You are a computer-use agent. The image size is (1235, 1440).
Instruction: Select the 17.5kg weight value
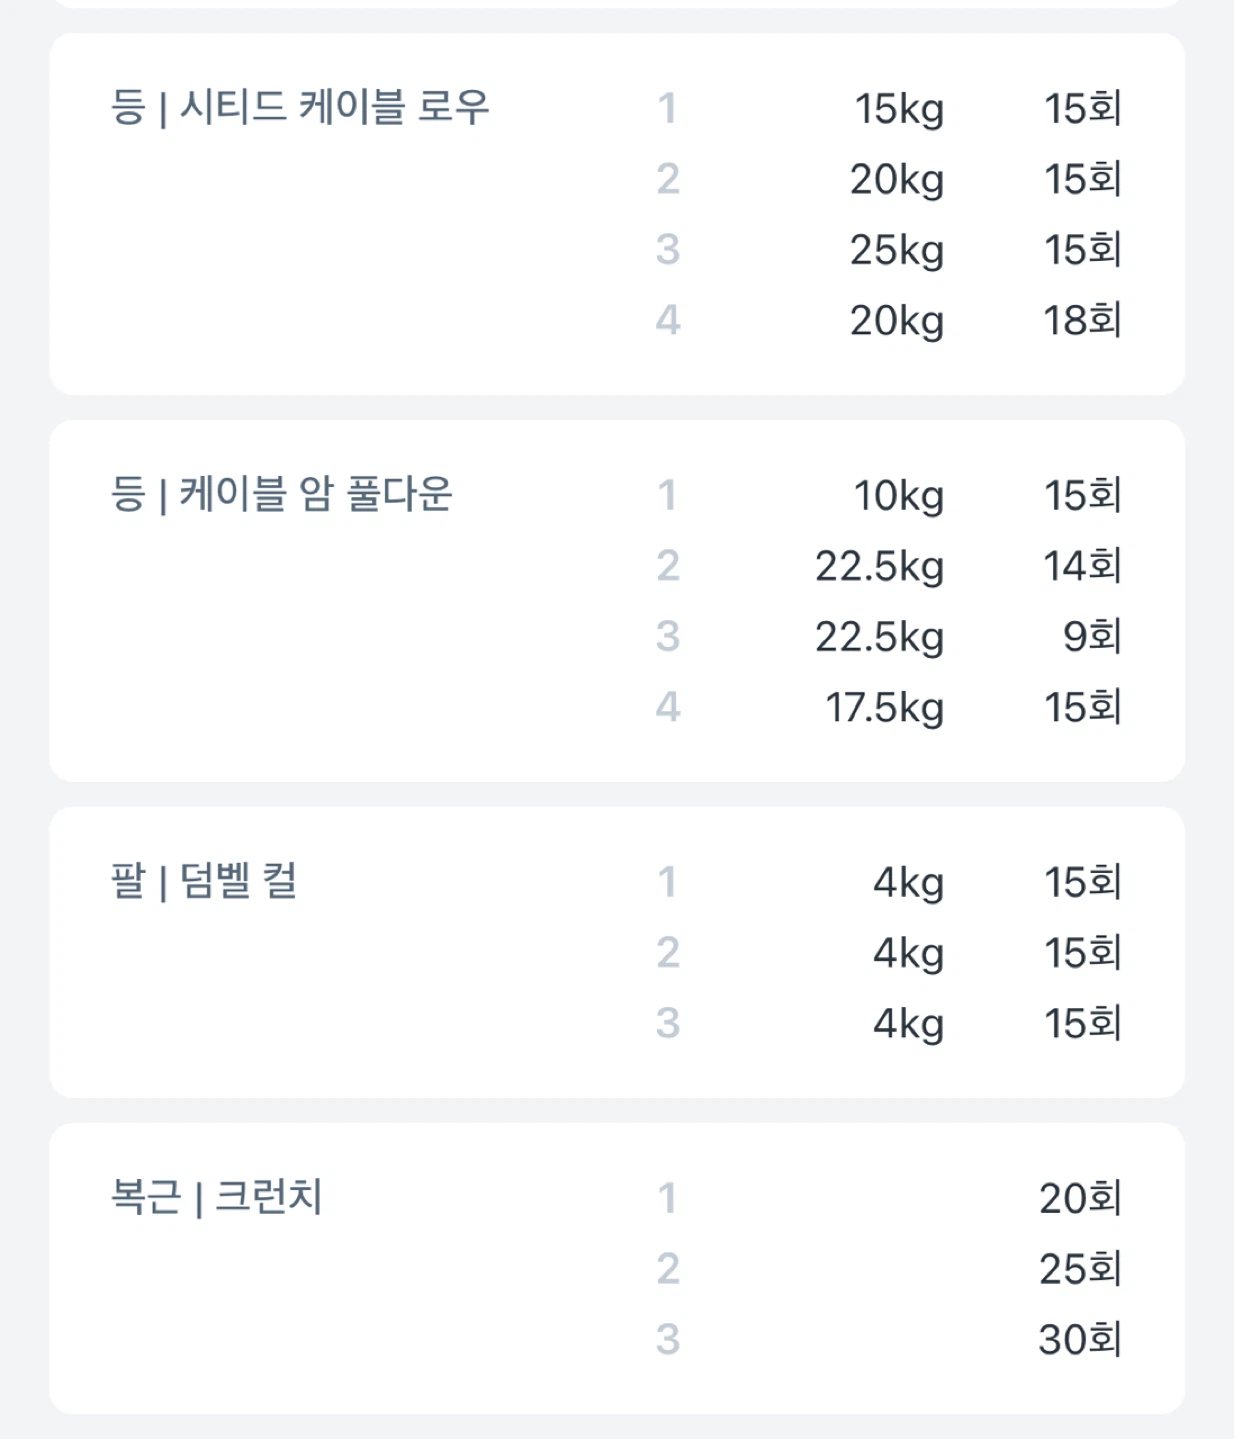[885, 708]
